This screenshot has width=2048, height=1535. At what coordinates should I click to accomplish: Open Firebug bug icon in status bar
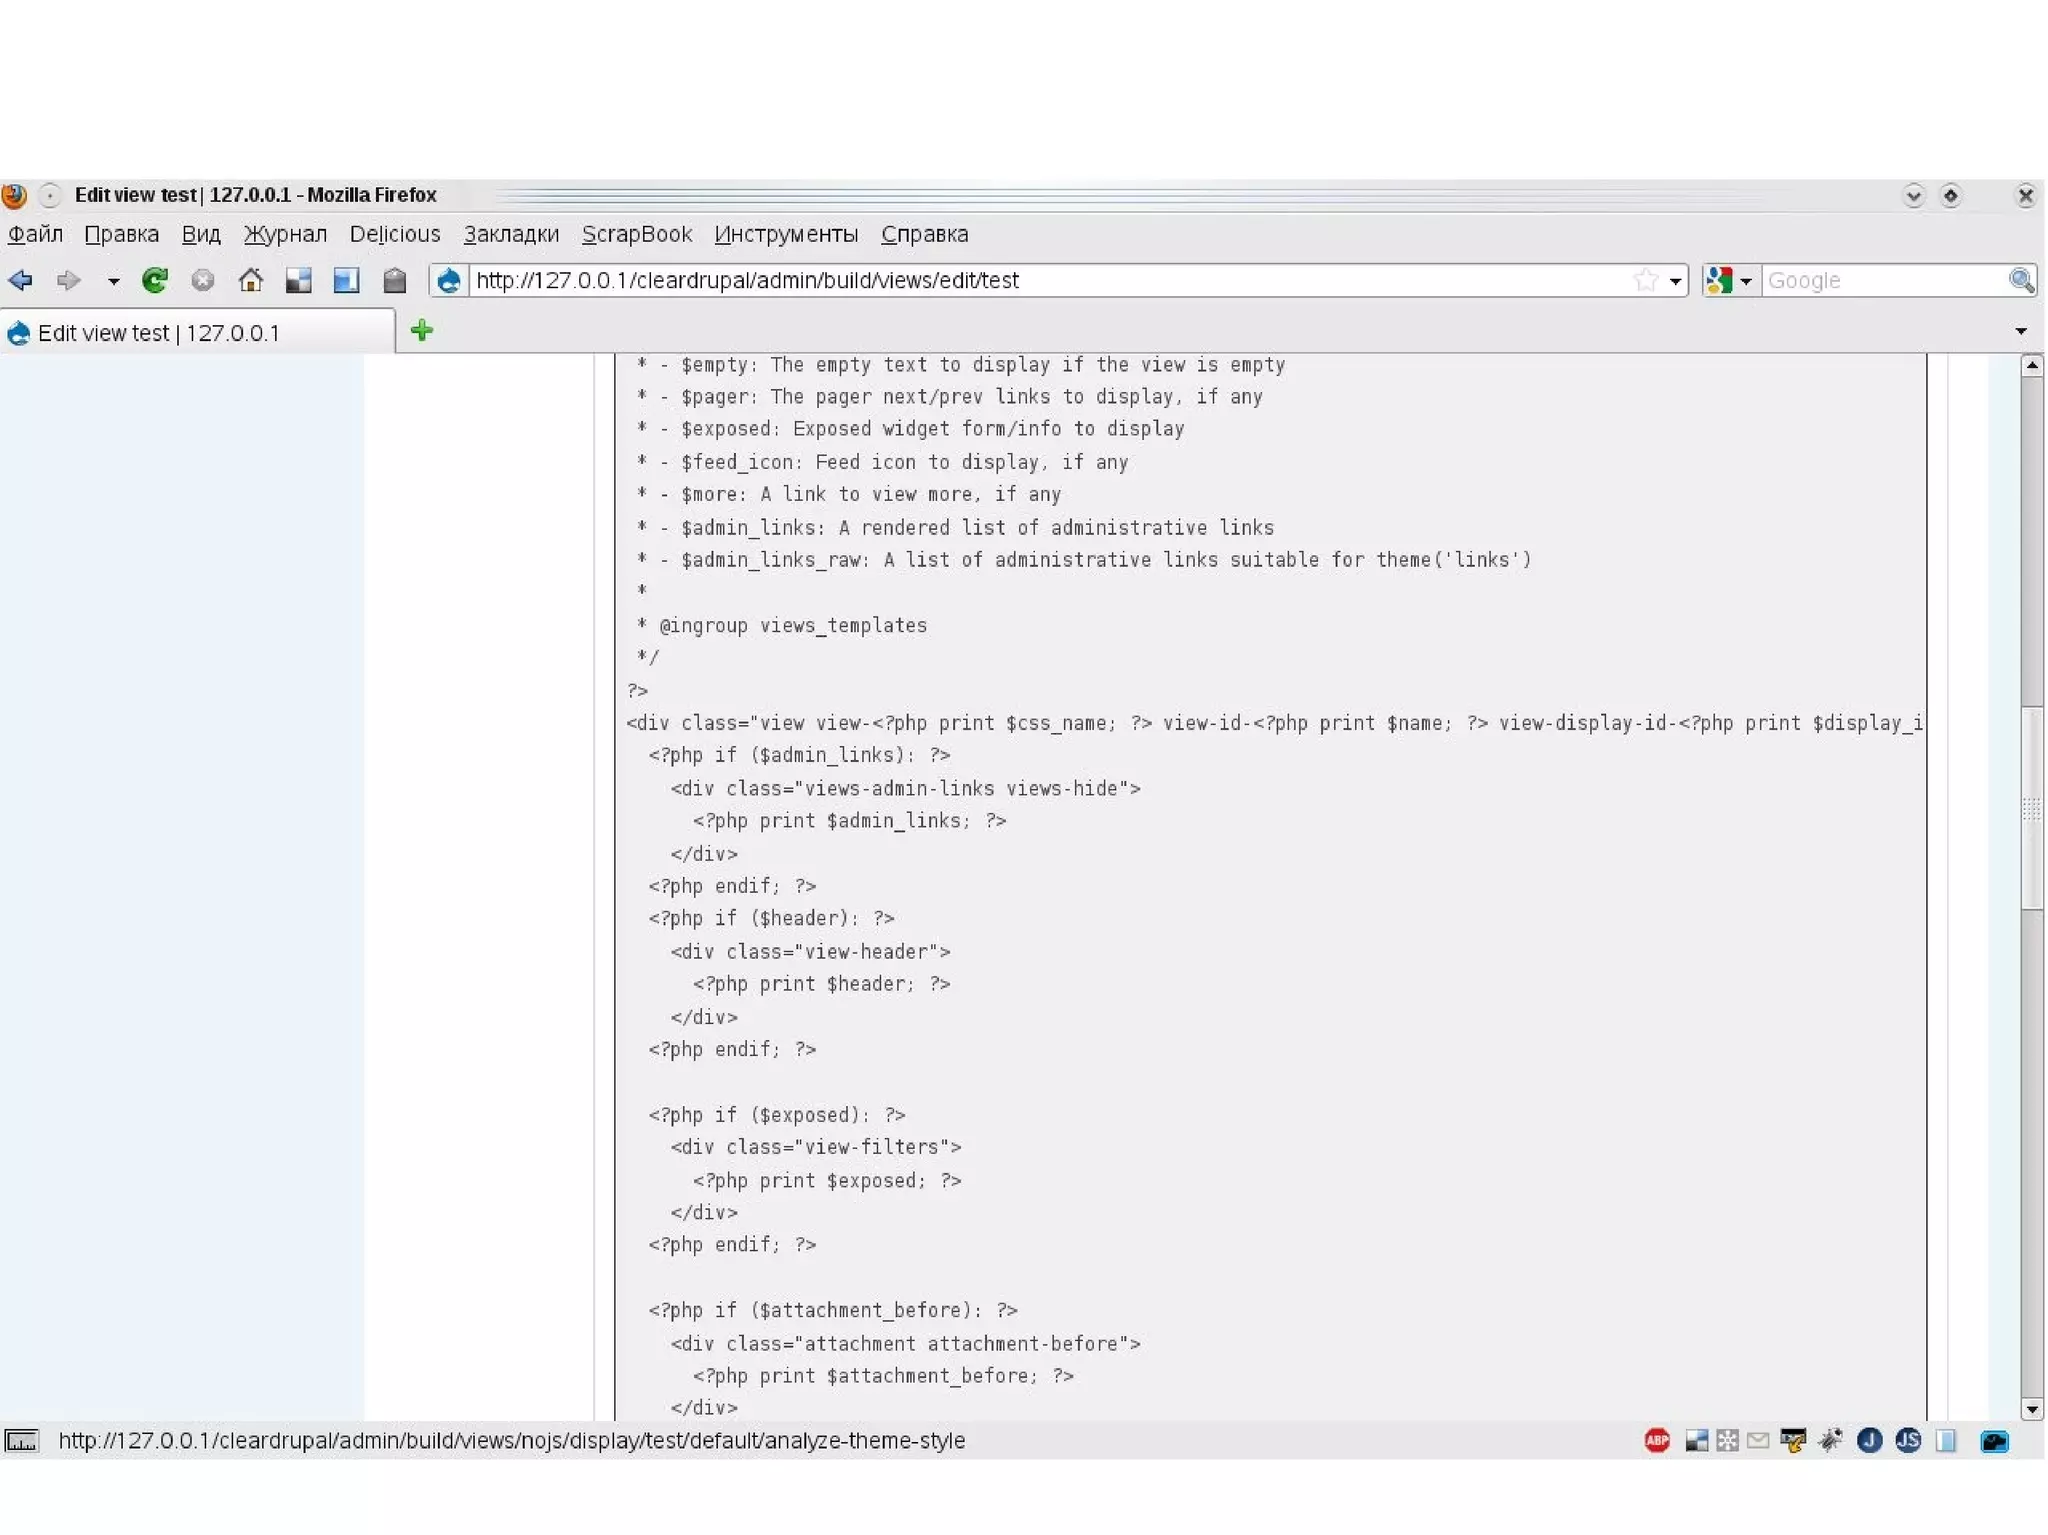(x=1831, y=1441)
